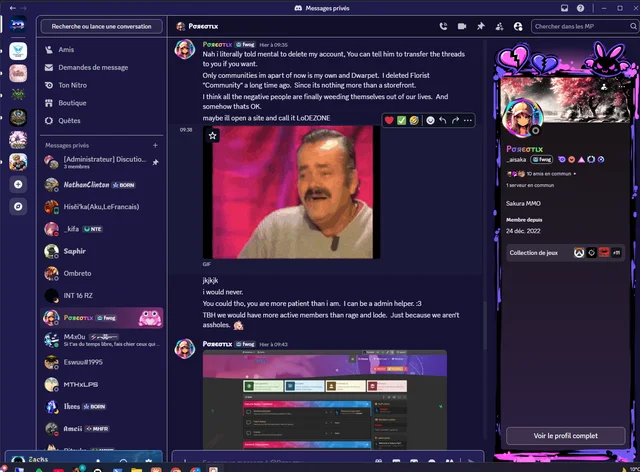Add a server with plus icon
The height and width of the screenshot is (472, 640).
click(18, 185)
